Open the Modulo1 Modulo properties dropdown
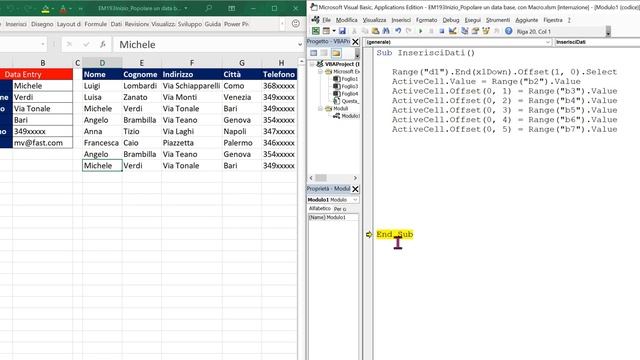The width and height of the screenshot is (640, 360). pyautogui.click(x=355, y=200)
